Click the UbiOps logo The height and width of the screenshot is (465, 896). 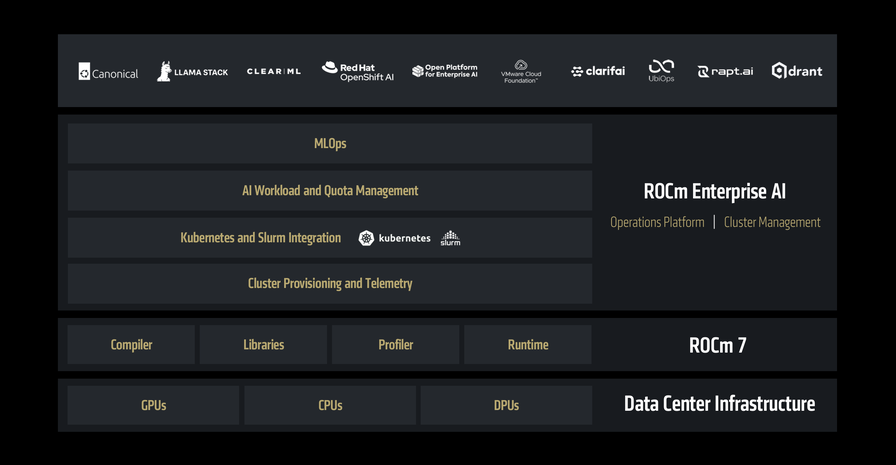661,71
